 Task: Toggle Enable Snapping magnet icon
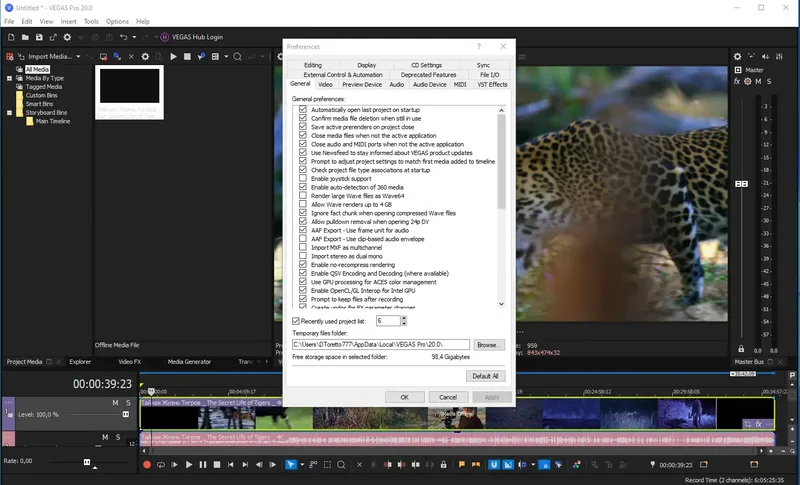[x=494, y=465]
